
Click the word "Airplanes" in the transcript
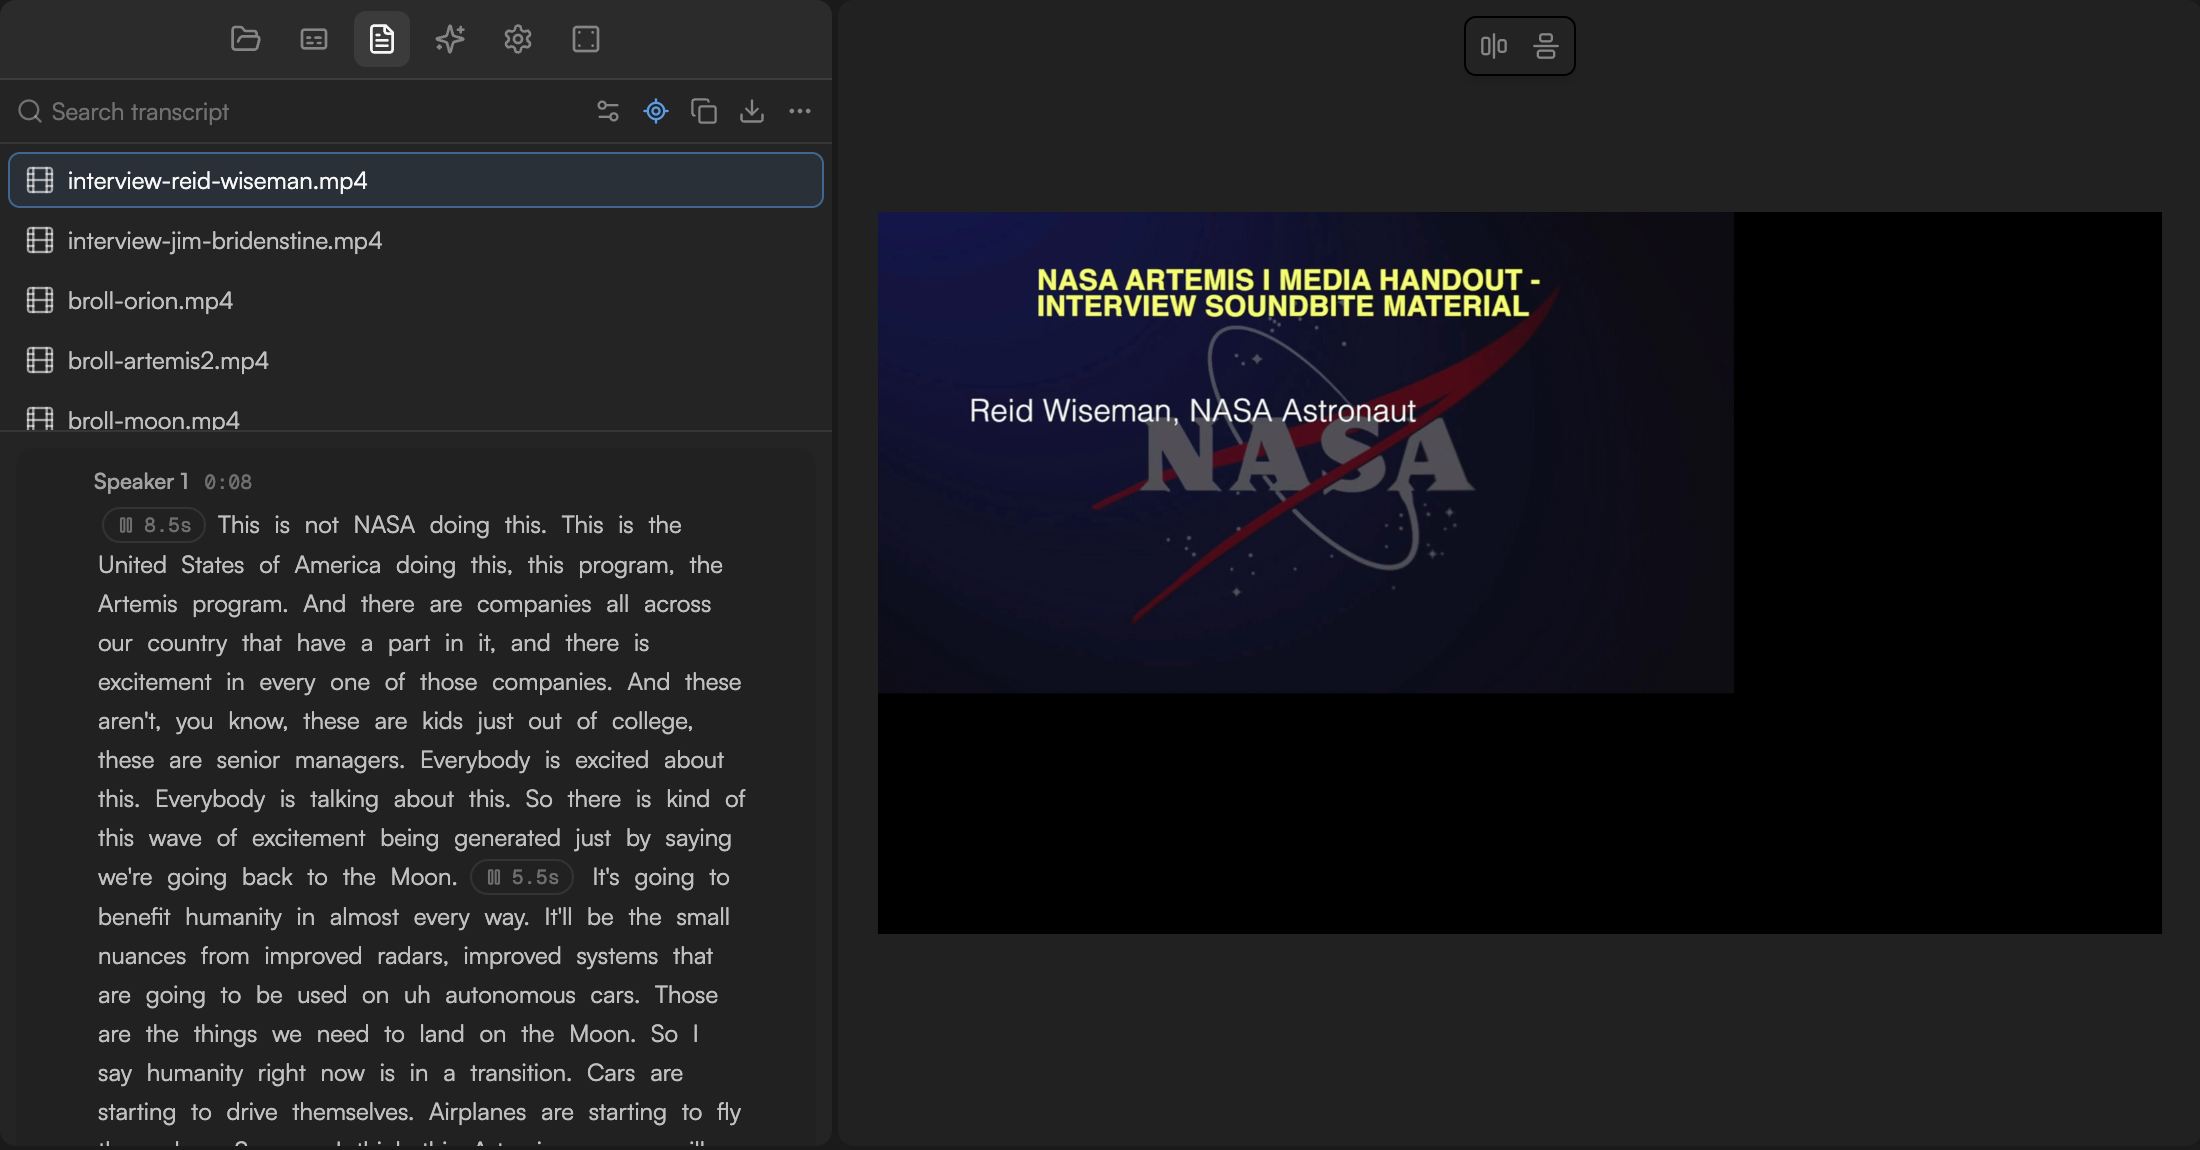click(477, 1112)
